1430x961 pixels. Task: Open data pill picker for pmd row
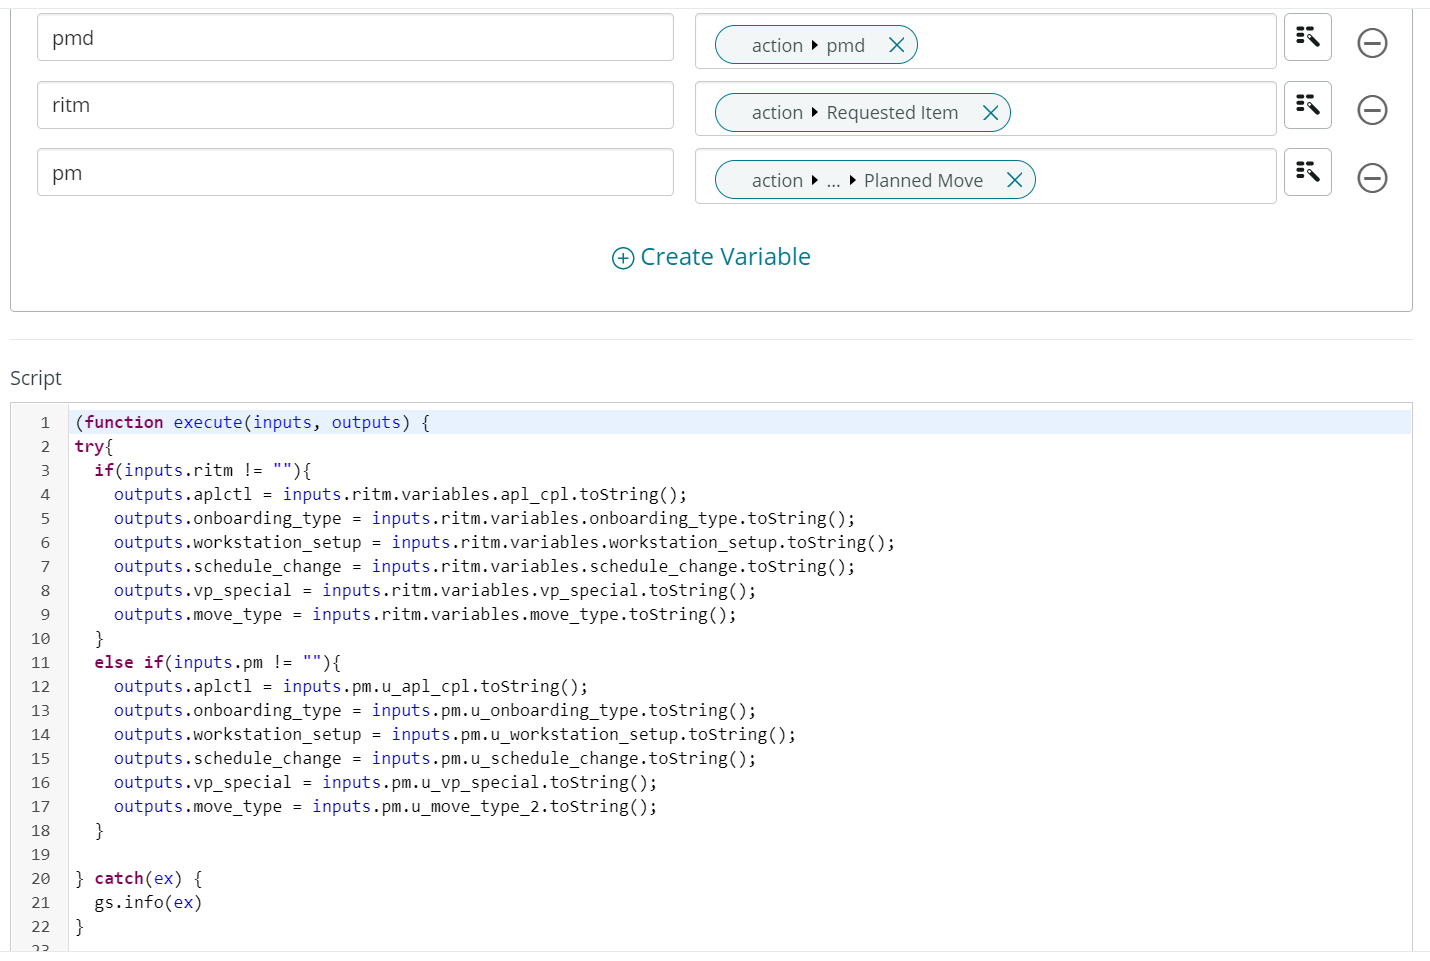click(x=1307, y=38)
